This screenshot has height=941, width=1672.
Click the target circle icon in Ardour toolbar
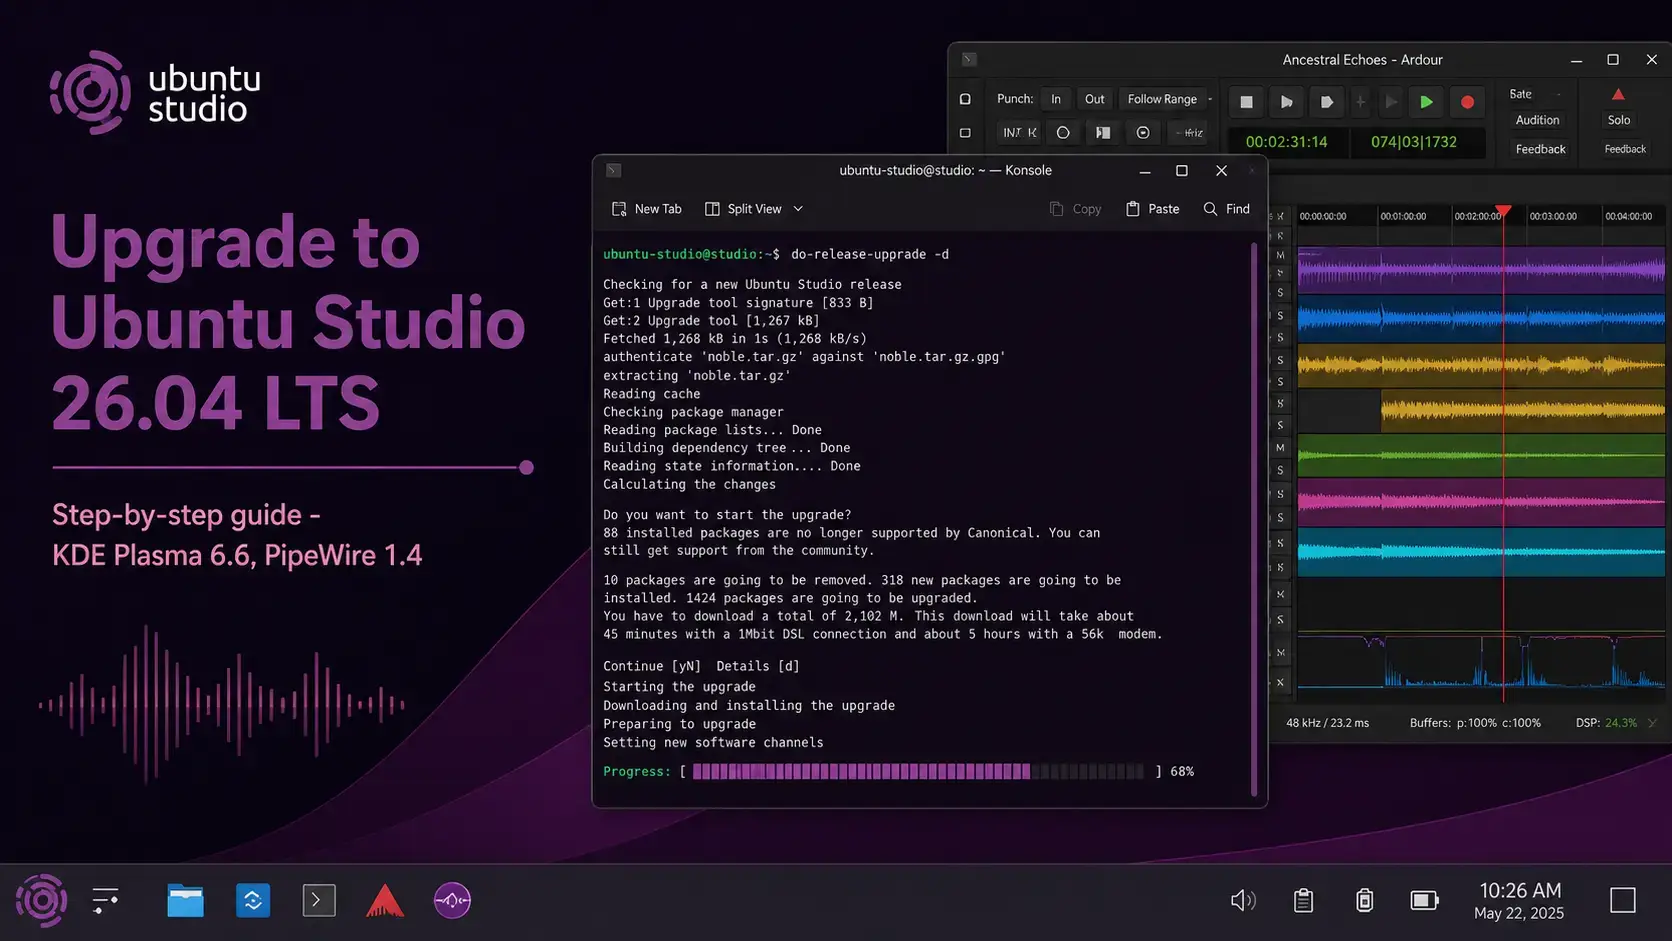[x=1143, y=132]
